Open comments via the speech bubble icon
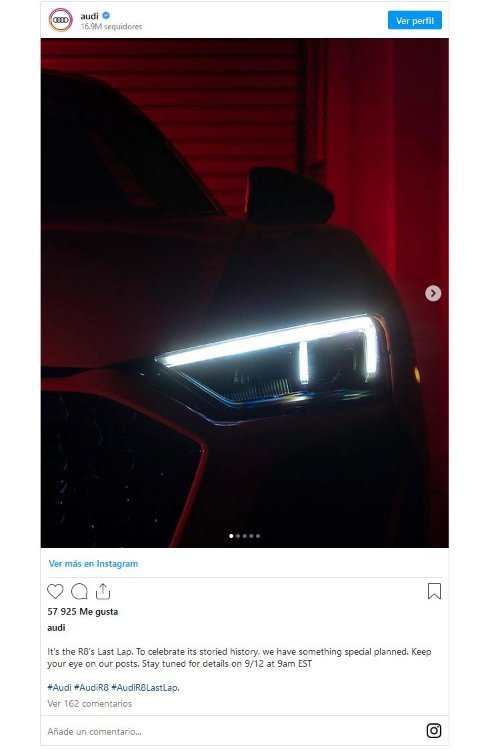The height and width of the screenshot is (750, 496). pos(79,592)
